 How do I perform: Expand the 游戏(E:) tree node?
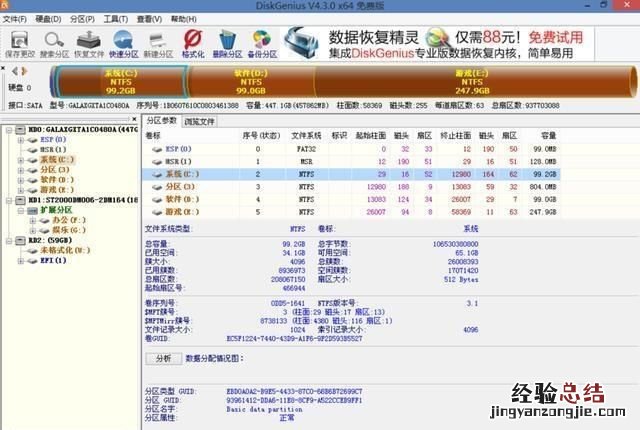pos(20,190)
